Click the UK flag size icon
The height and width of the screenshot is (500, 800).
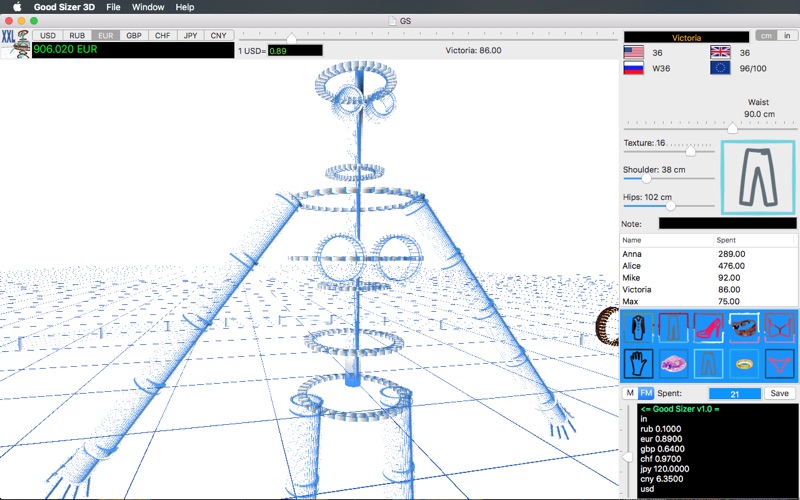pos(720,53)
